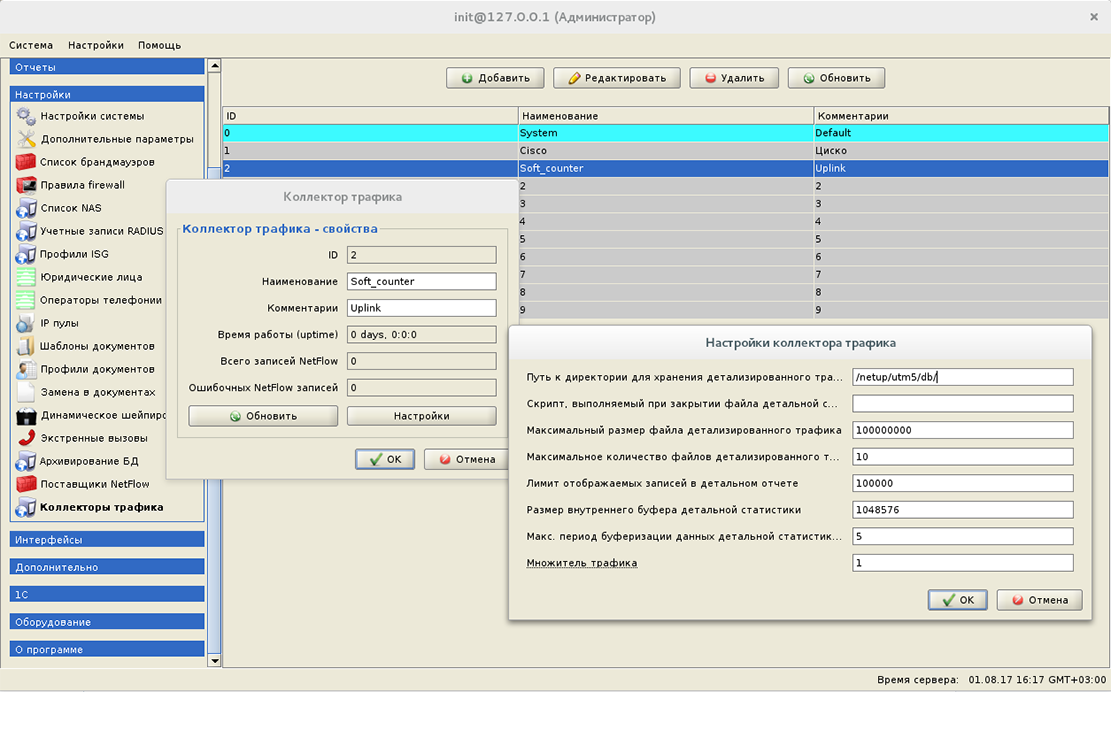Click the Архивирование БД icon

point(26,461)
